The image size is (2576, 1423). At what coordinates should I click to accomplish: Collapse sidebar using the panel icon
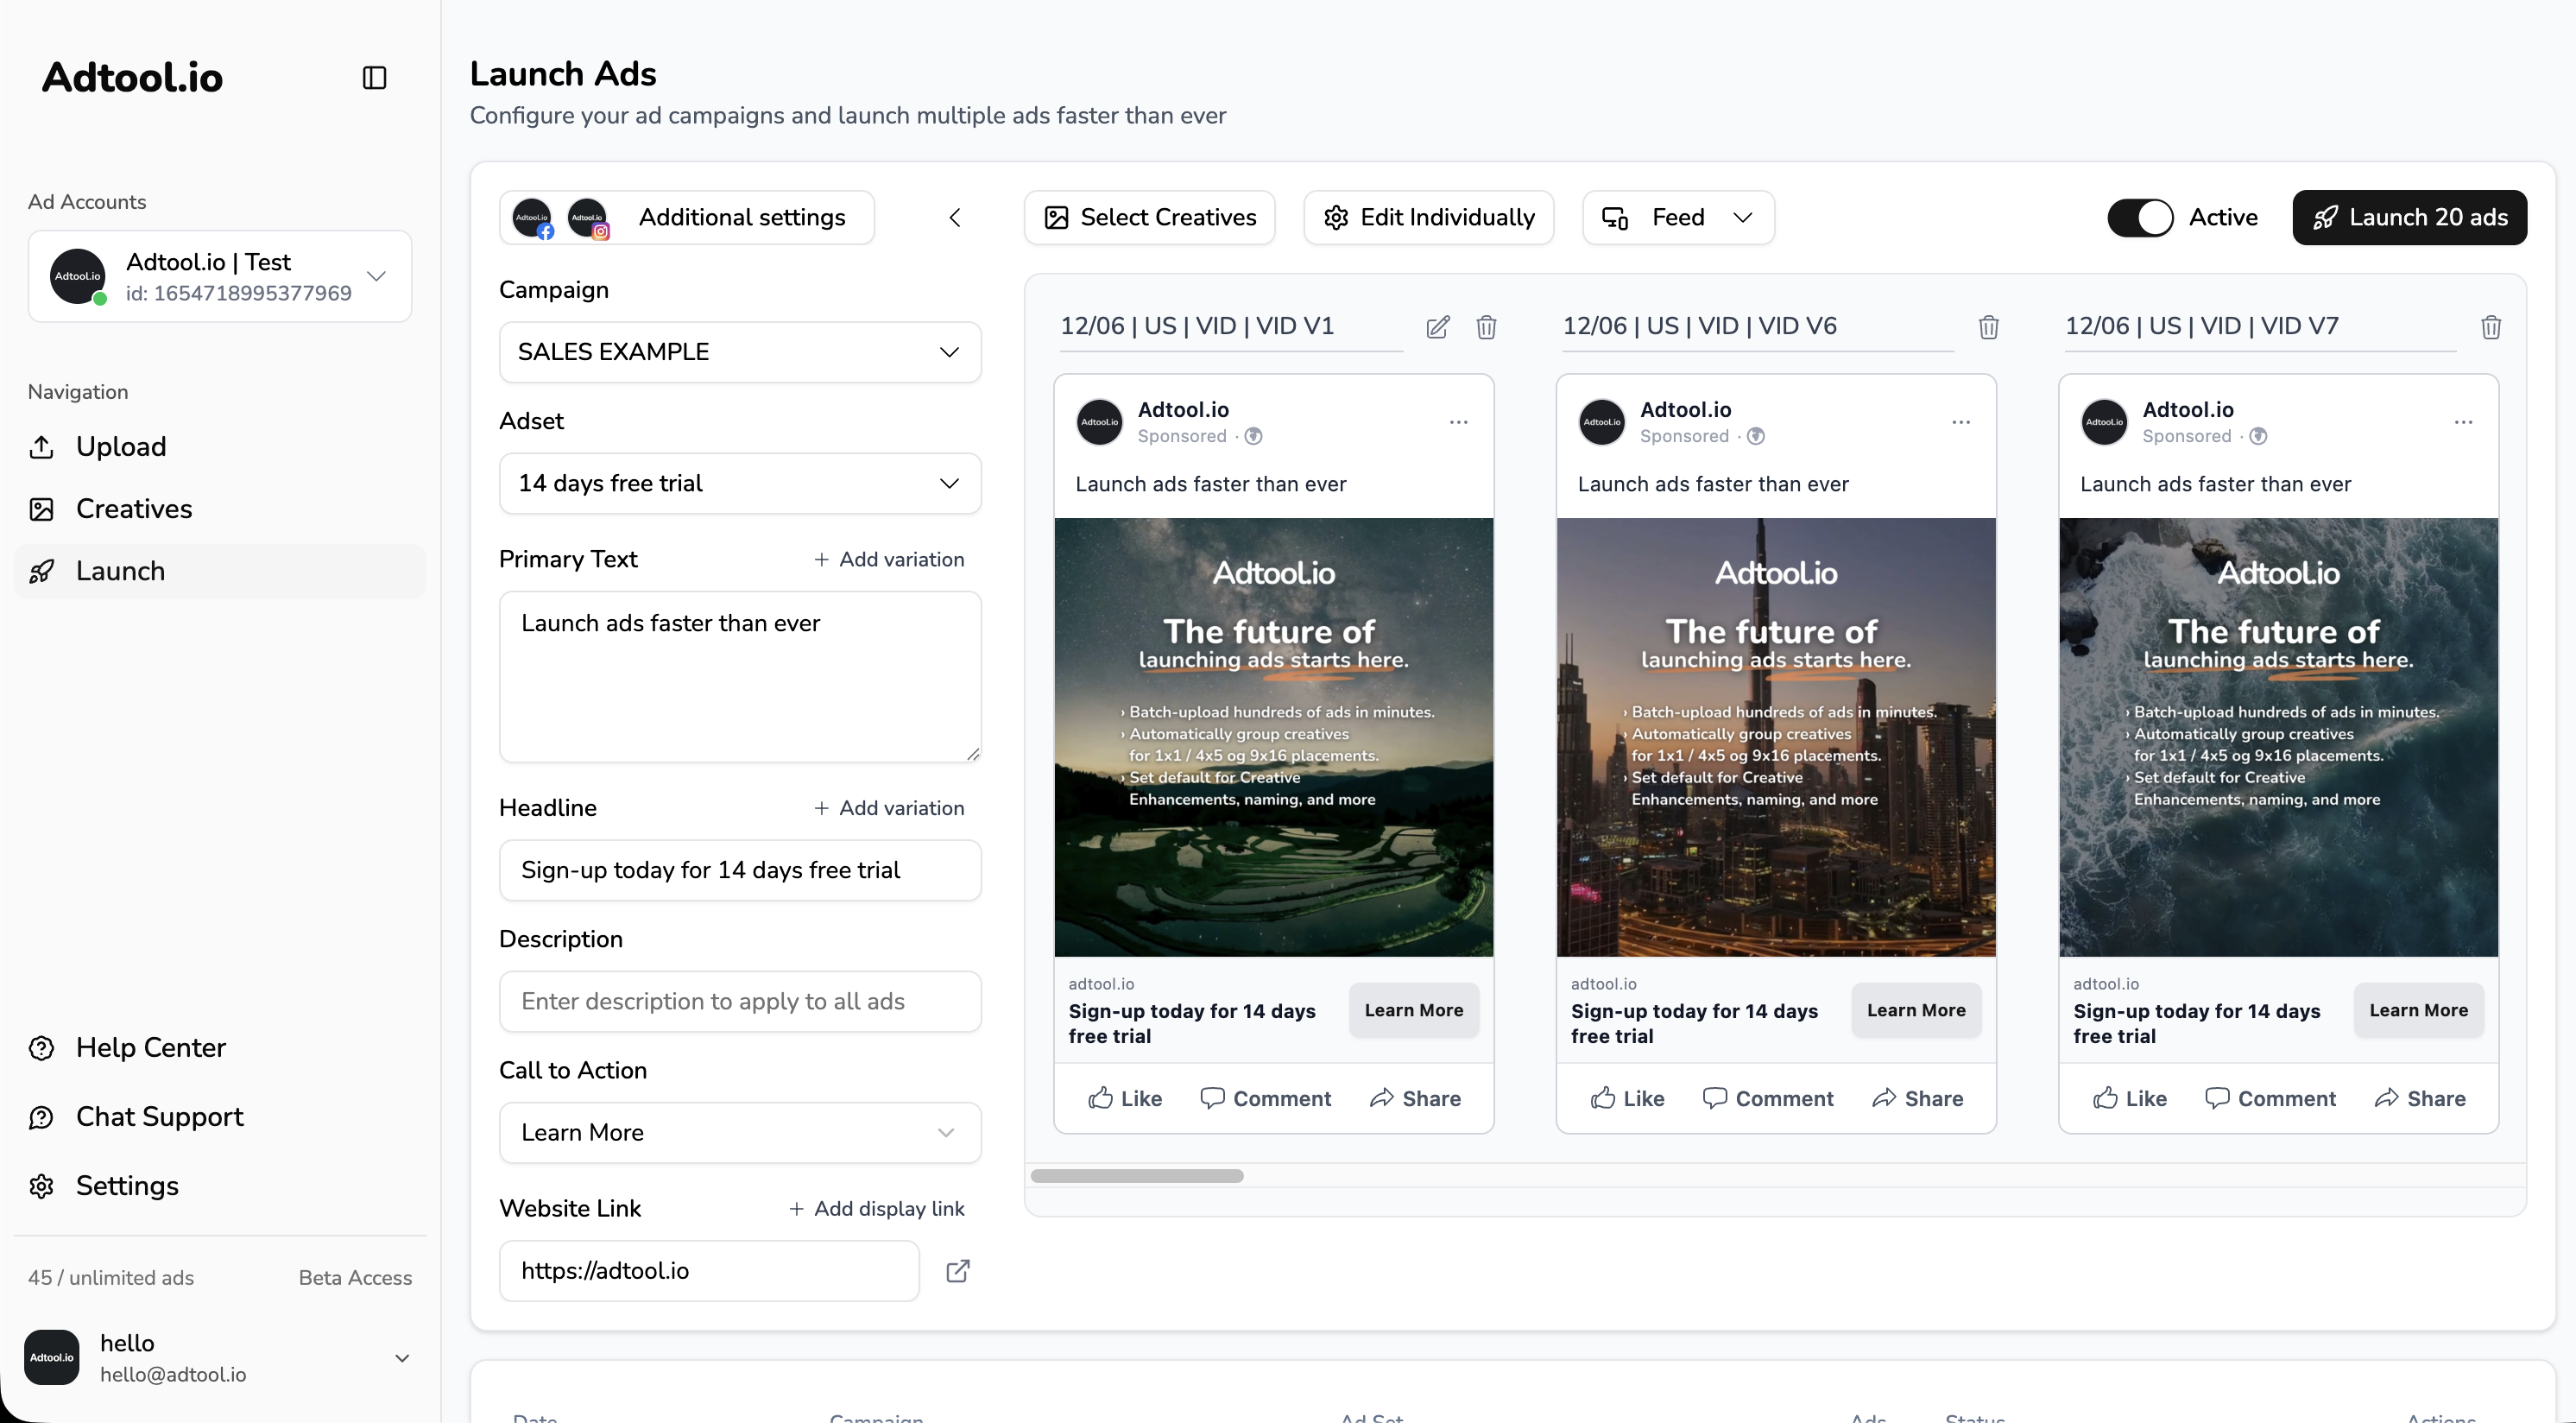(374, 77)
